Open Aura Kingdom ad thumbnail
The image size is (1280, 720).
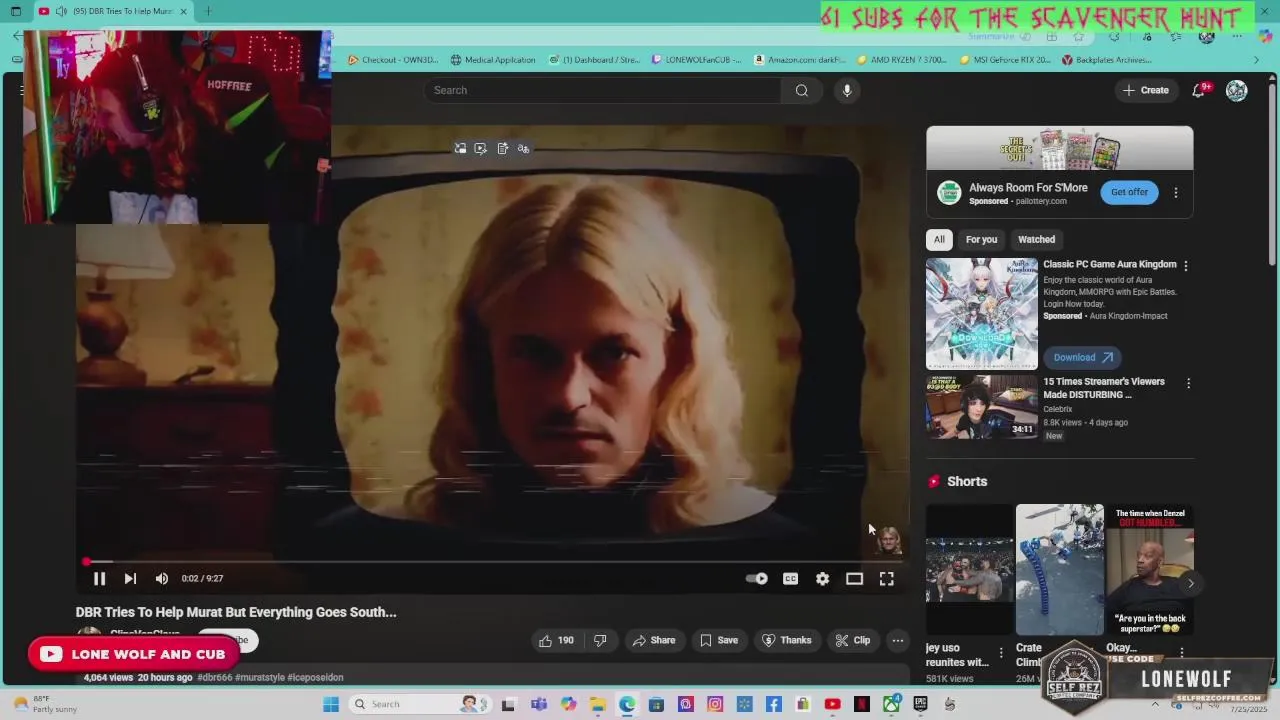click(982, 314)
